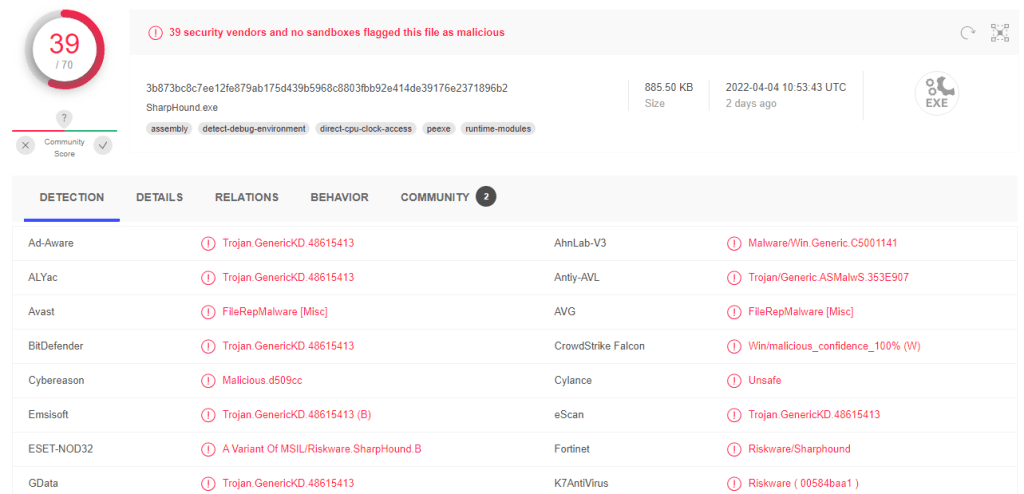1024x494 pixels.
Task: Select the Detection tab
Action: [x=72, y=197]
